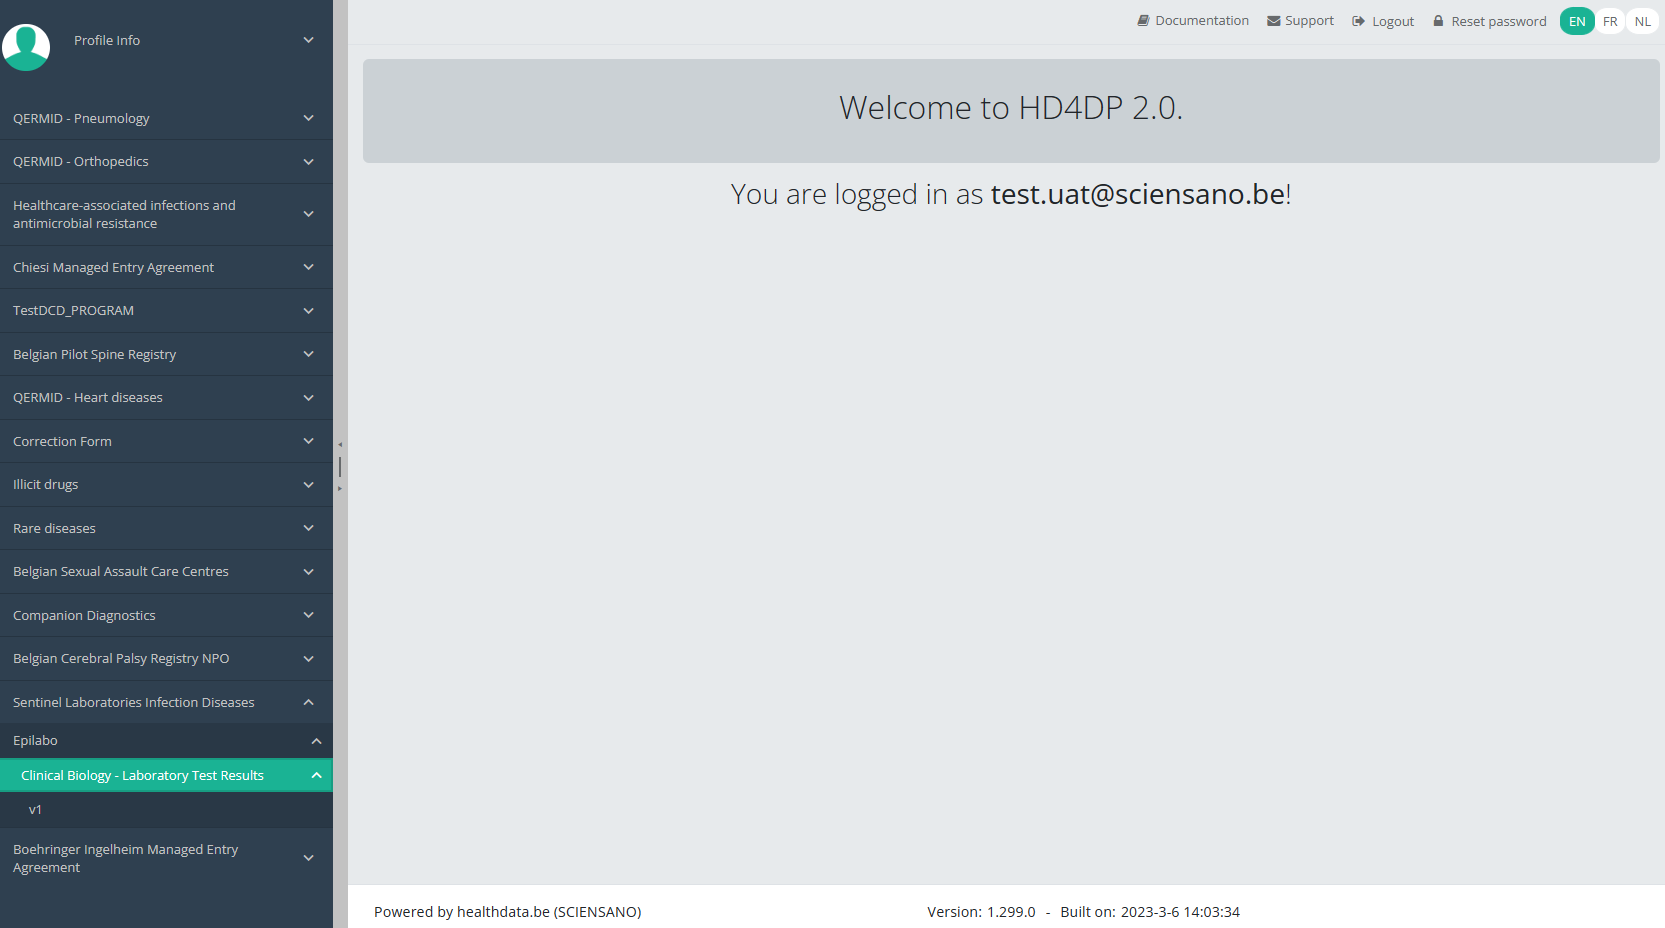Click the Support envelope icon
This screenshot has height=928, width=1665.
(1273, 21)
